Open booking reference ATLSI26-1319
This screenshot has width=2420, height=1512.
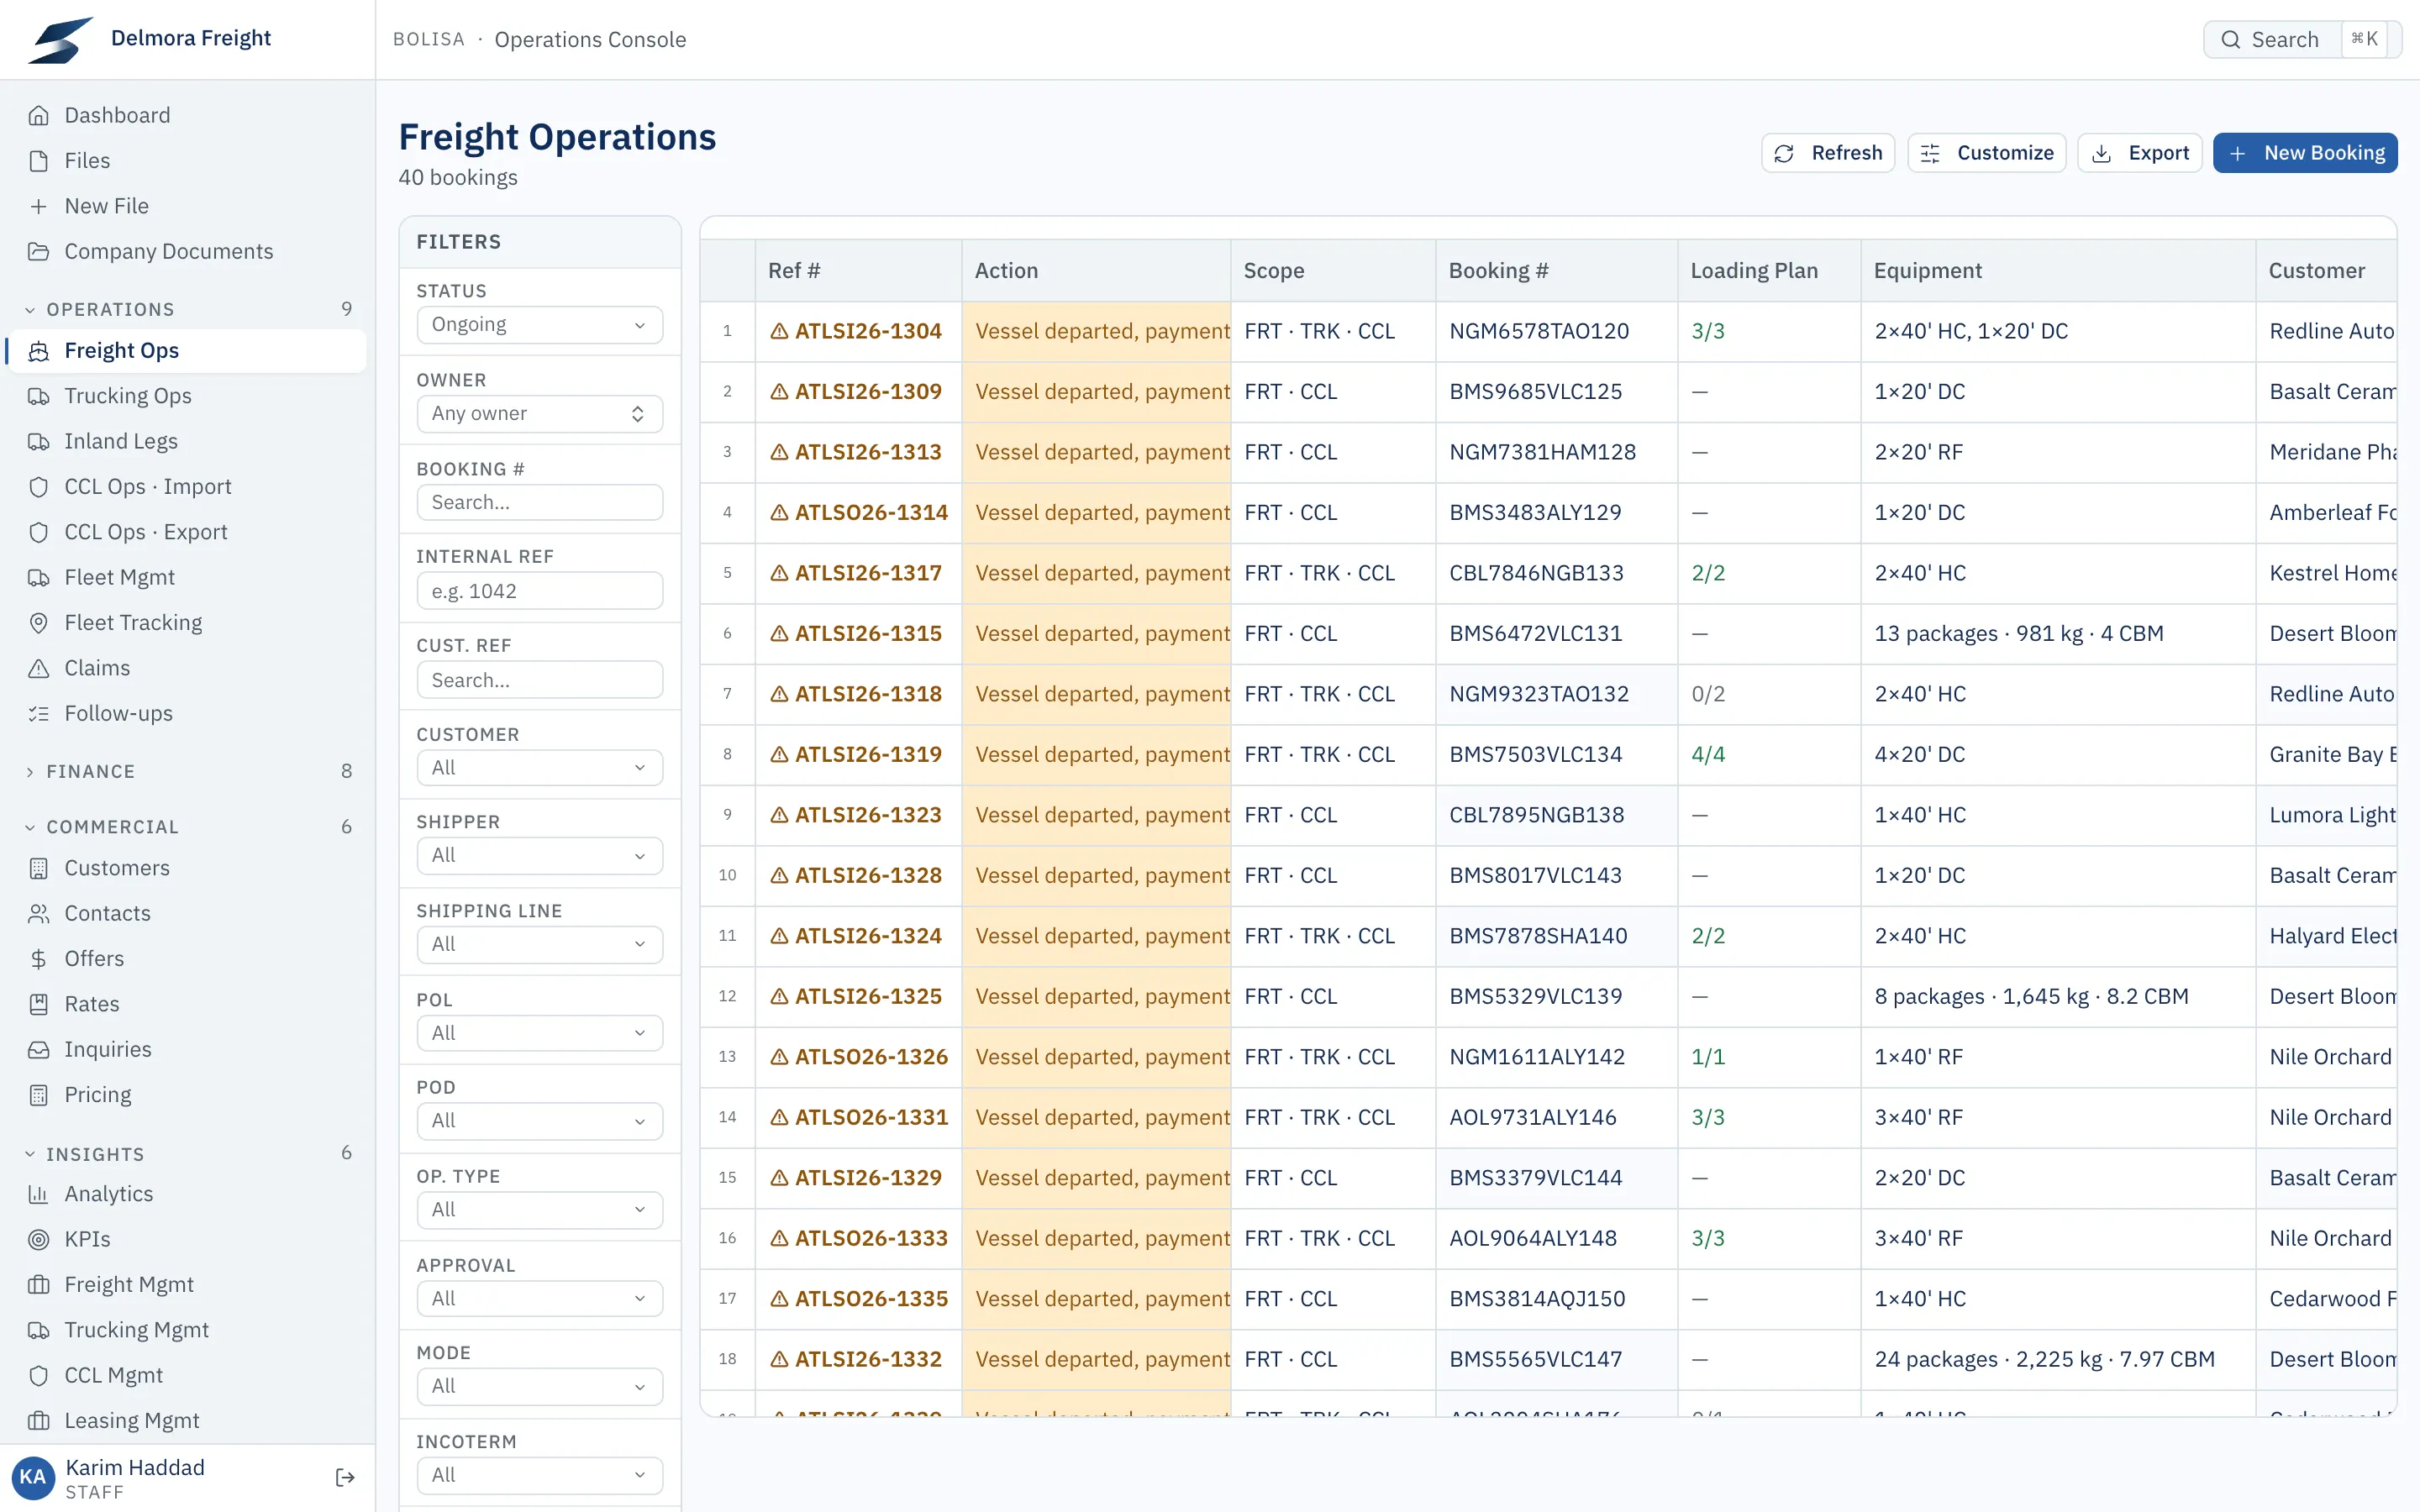pyautogui.click(x=868, y=754)
